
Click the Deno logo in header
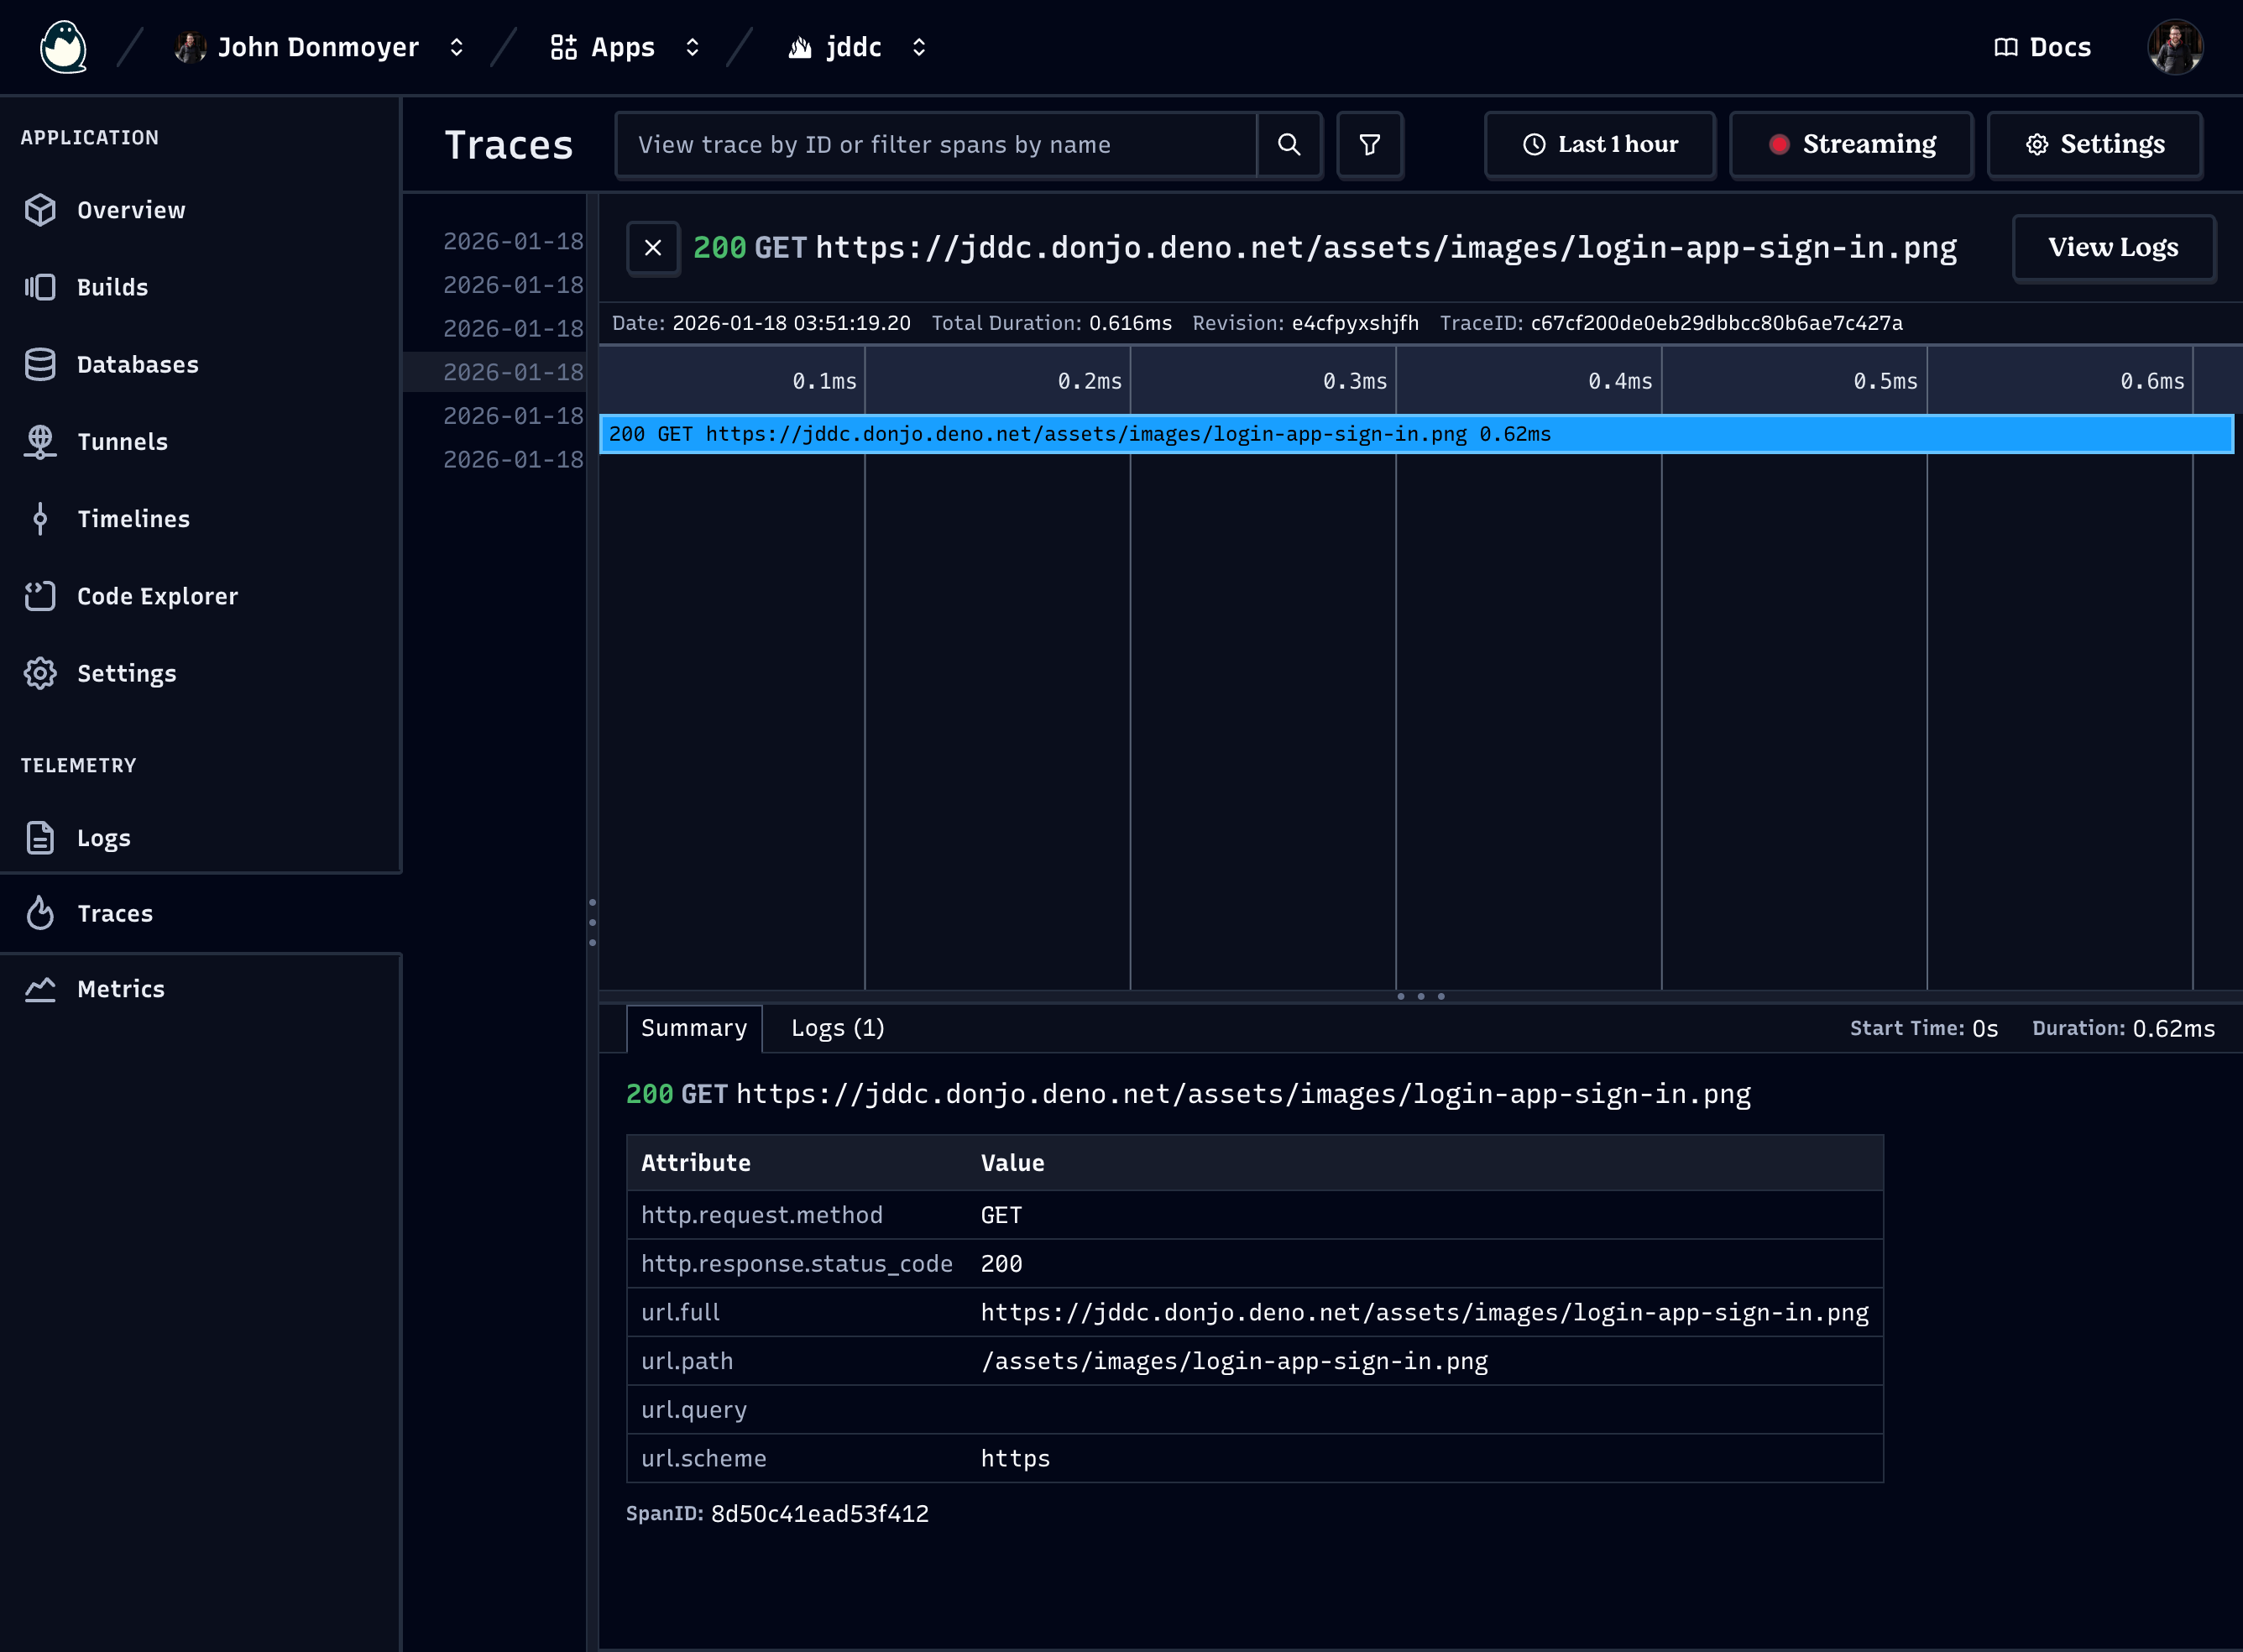[63, 47]
